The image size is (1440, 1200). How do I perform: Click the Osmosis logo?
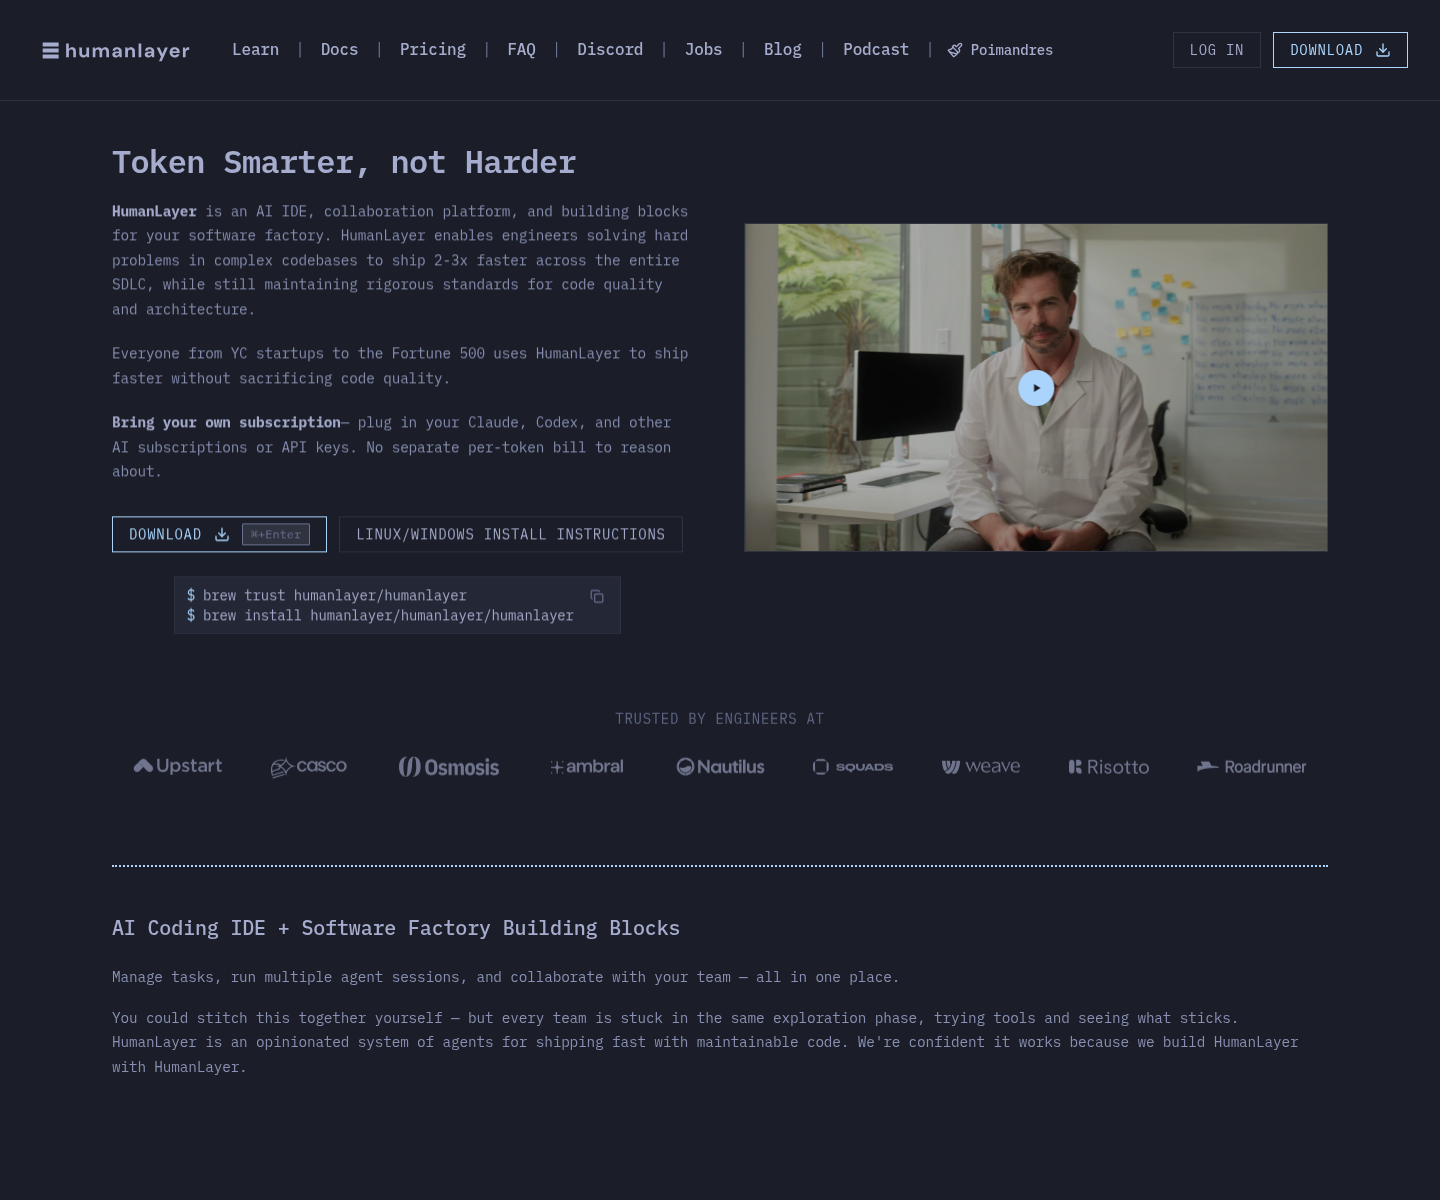[x=449, y=767]
